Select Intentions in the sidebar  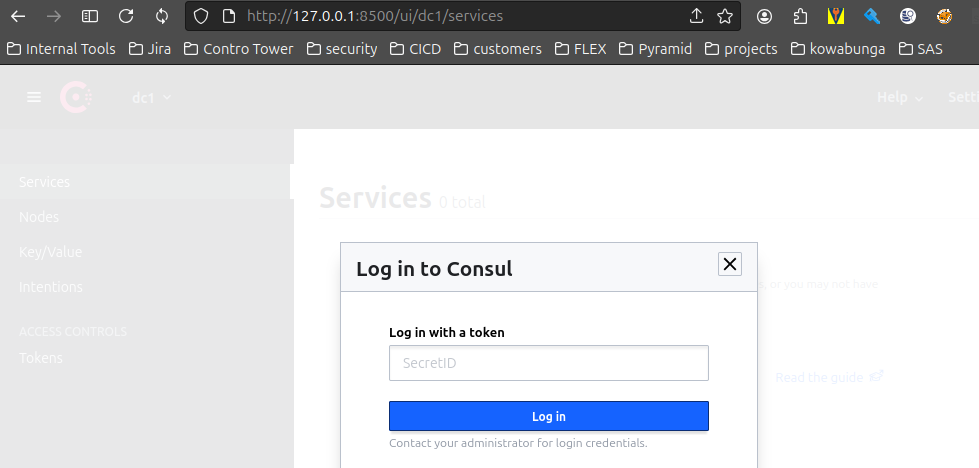145,287
